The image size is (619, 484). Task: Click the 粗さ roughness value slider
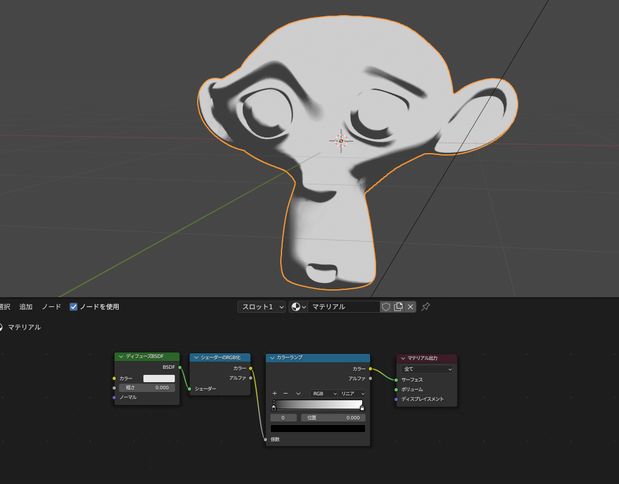tap(147, 388)
